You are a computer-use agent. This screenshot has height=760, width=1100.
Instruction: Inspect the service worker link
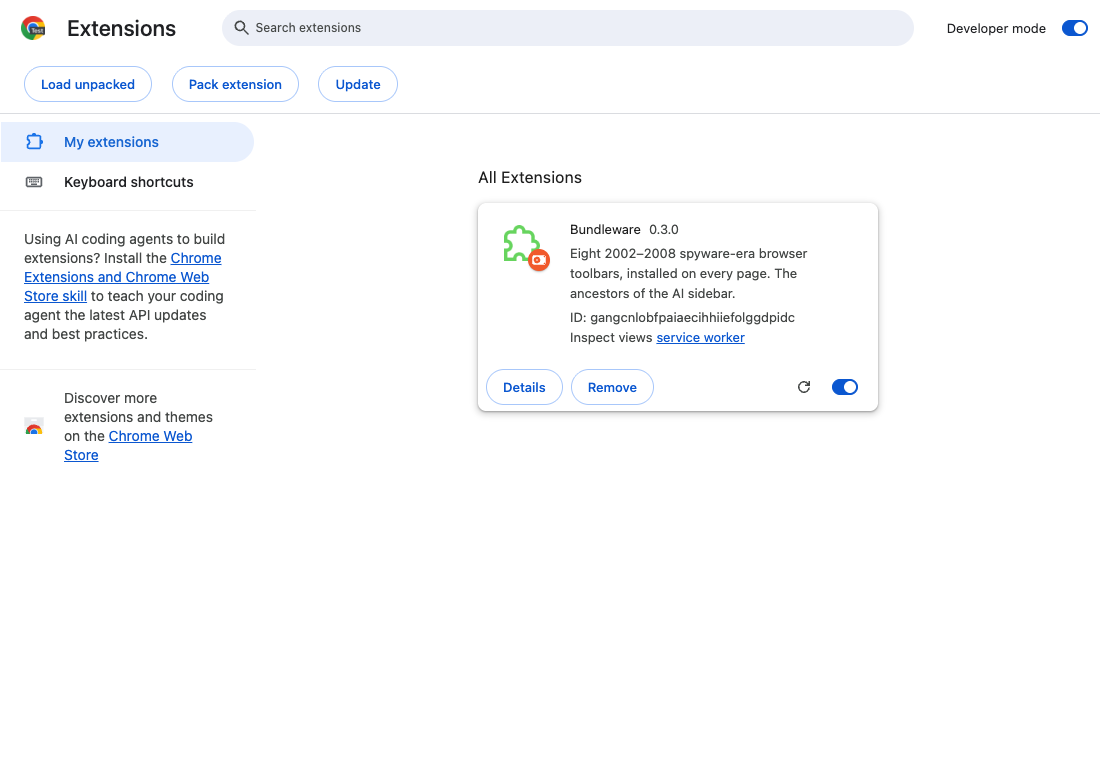click(x=700, y=338)
